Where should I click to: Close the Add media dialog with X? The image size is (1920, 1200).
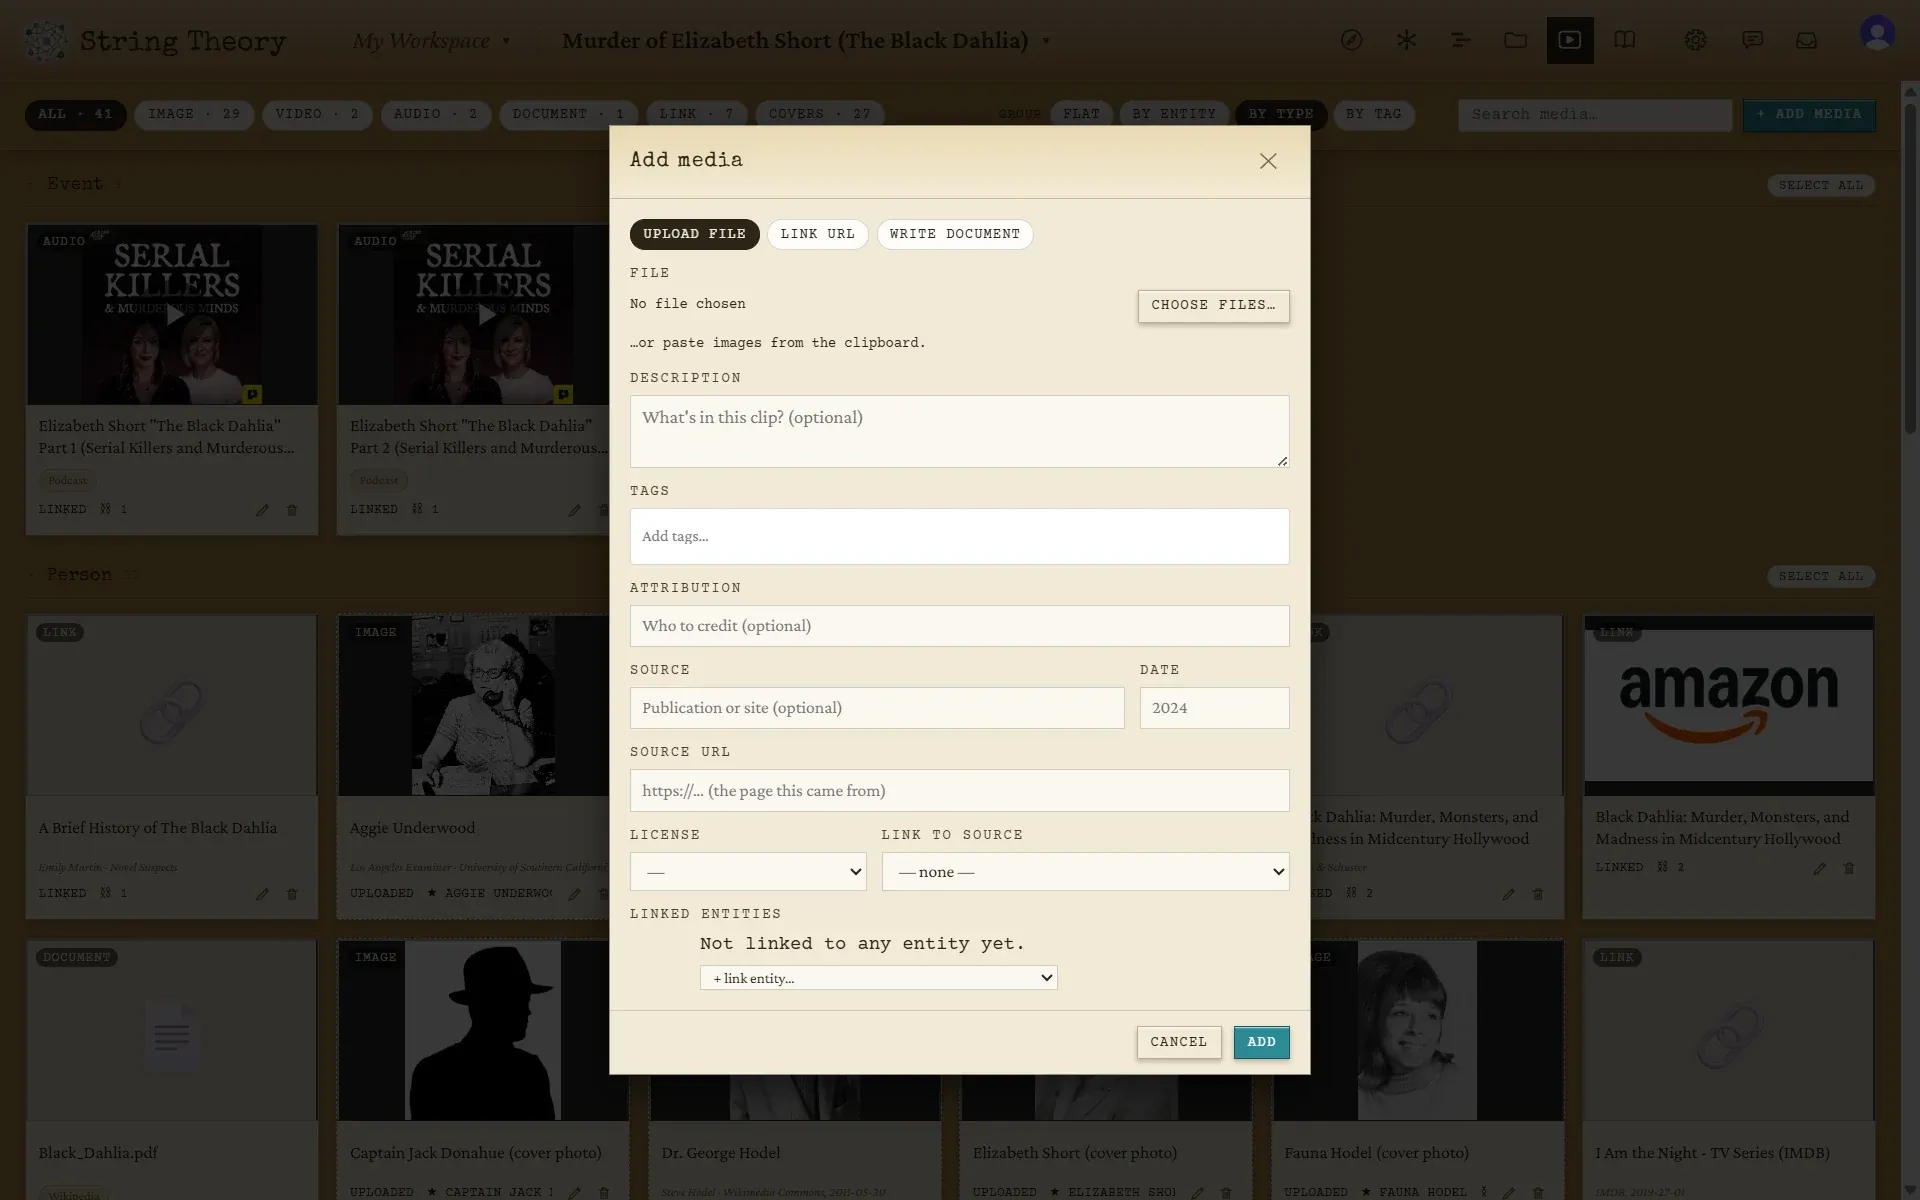pos(1268,161)
